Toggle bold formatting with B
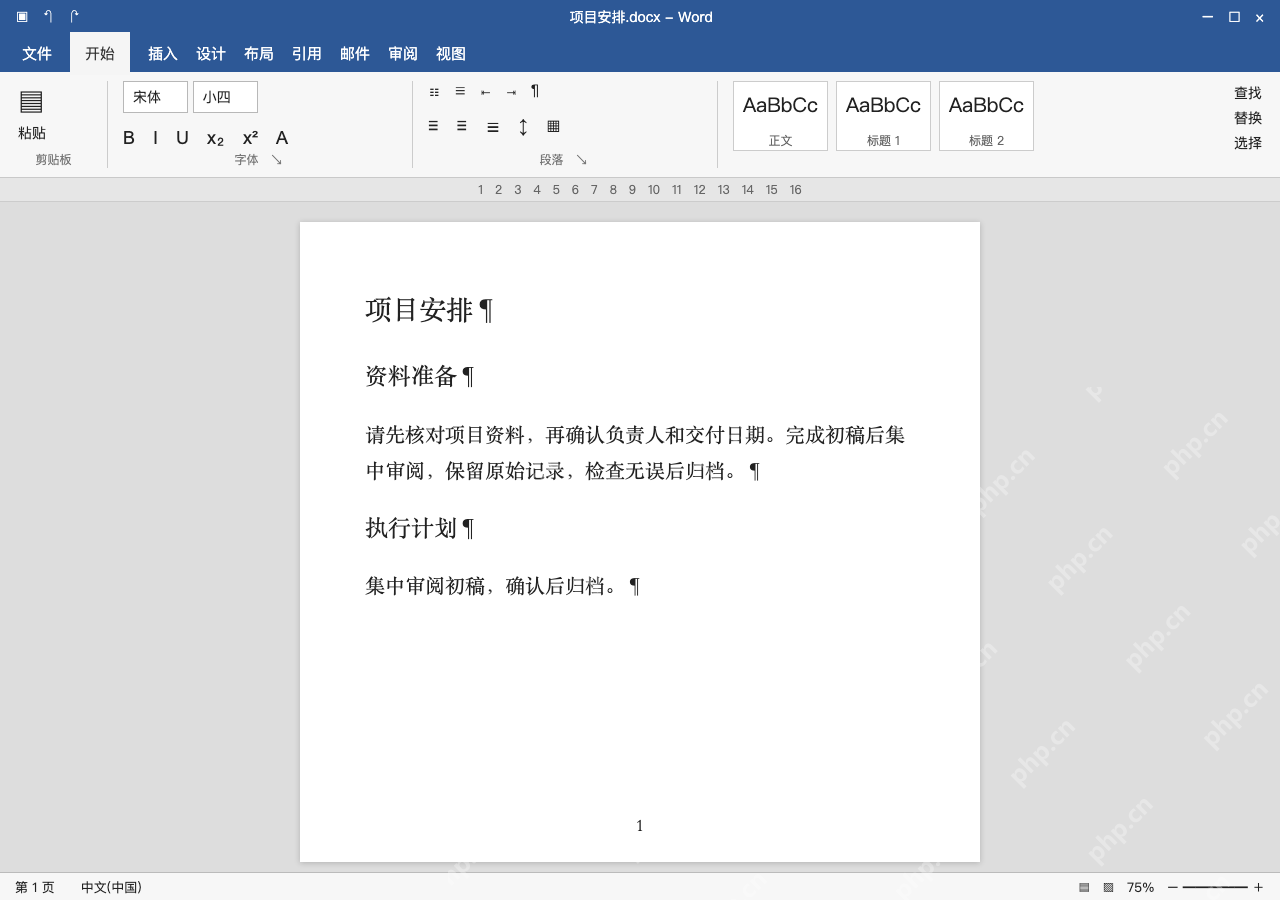1280x900 pixels. pyautogui.click(x=129, y=138)
